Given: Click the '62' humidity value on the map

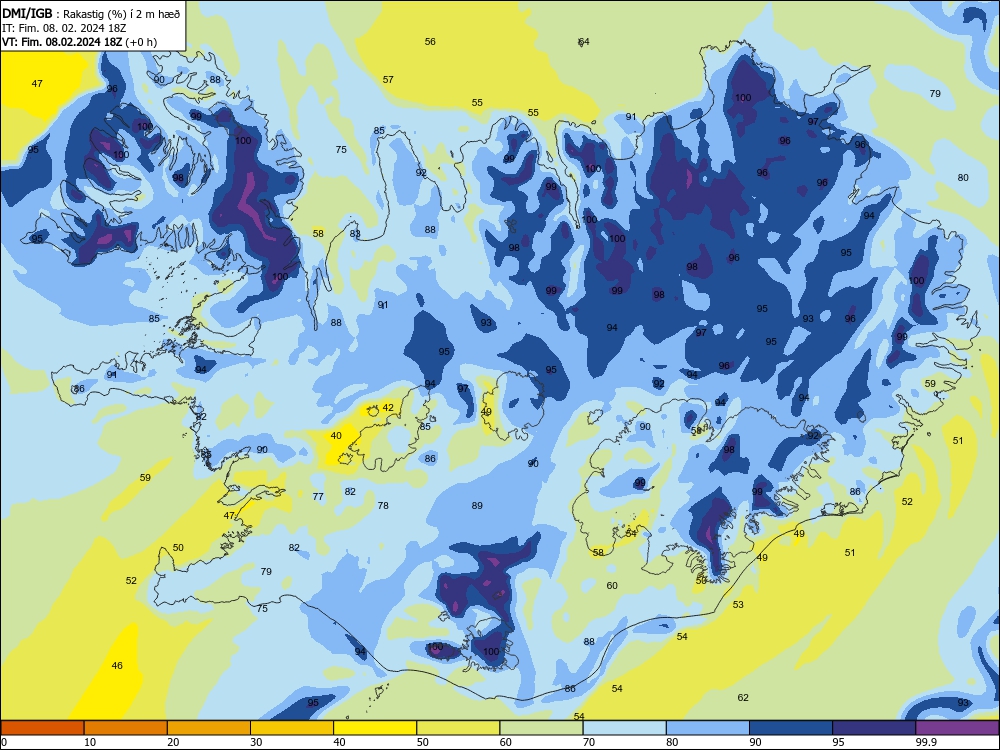Looking at the screenshot, I should tap(743, 697).
